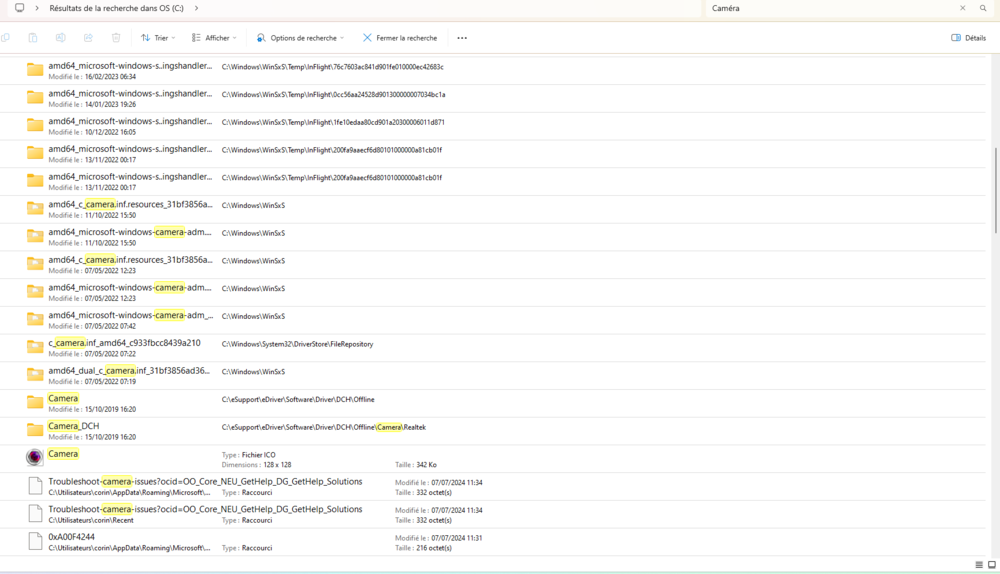Click chevron after Résultats de la recherche breadcrumb

pyautogui.click(x=196, y=8)
